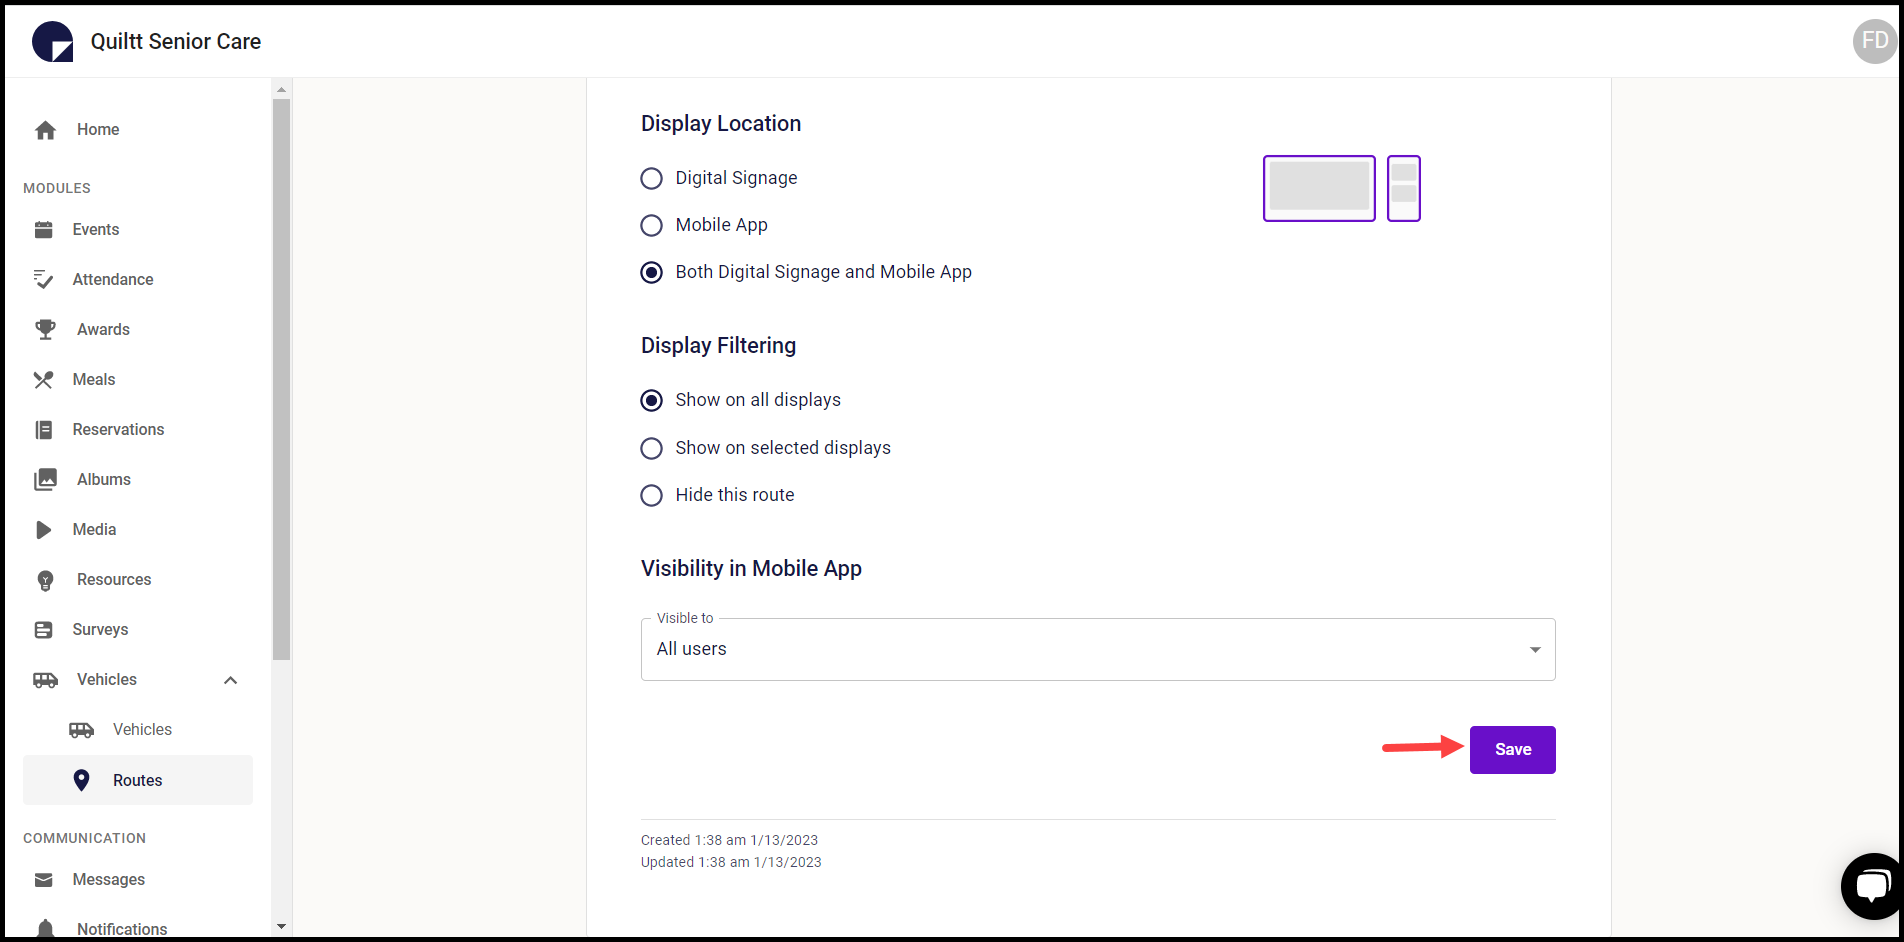Screen dimensions: 1904x942
Task: Select Hide this route
Action: (x=651, y=495)
